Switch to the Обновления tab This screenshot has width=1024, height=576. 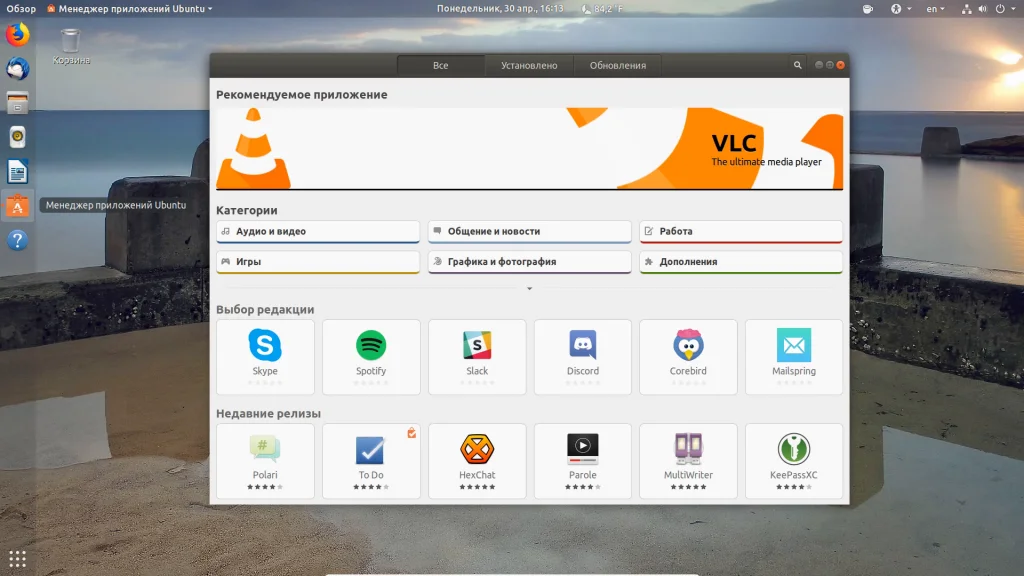pos(618,65)
